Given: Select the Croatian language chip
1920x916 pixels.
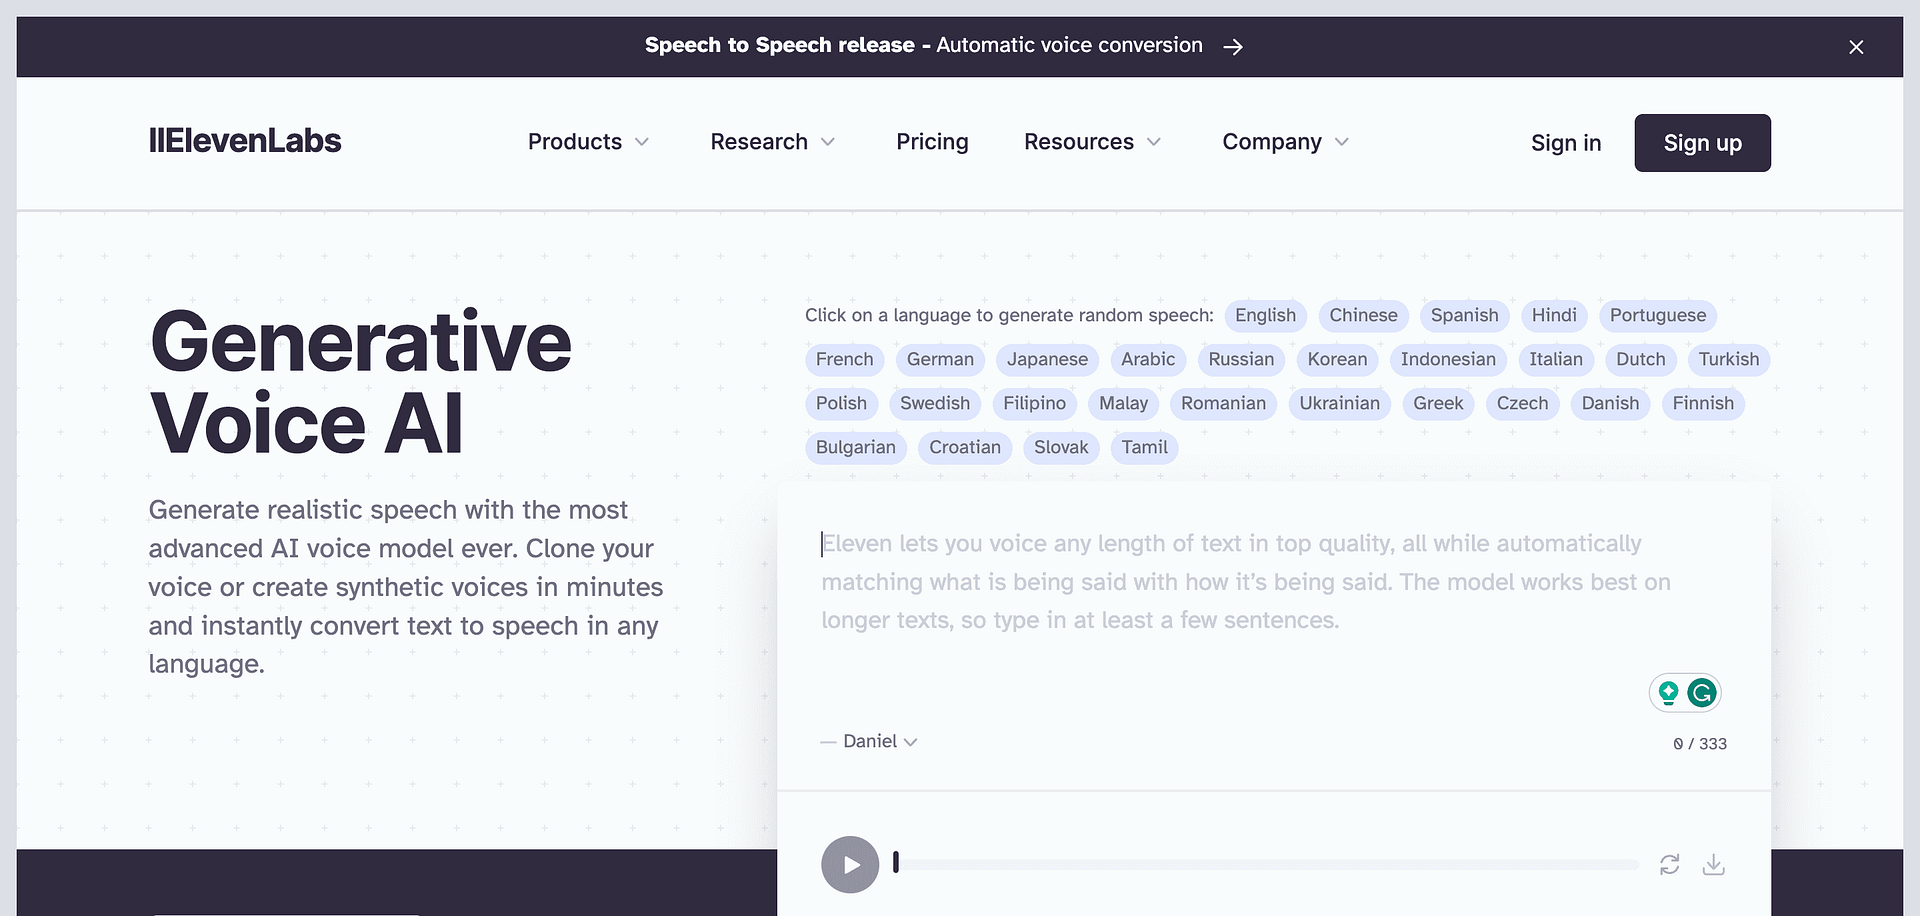Looking at the screenshot, I should click(x=965, y=447).
